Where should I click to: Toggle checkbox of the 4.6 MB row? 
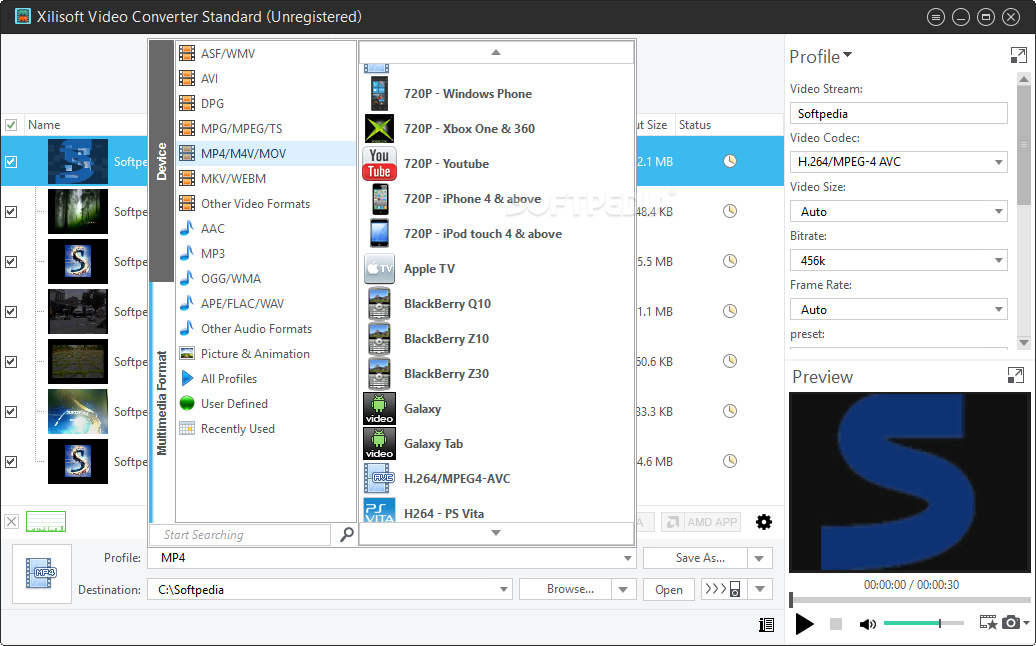(x=11, y=462)
